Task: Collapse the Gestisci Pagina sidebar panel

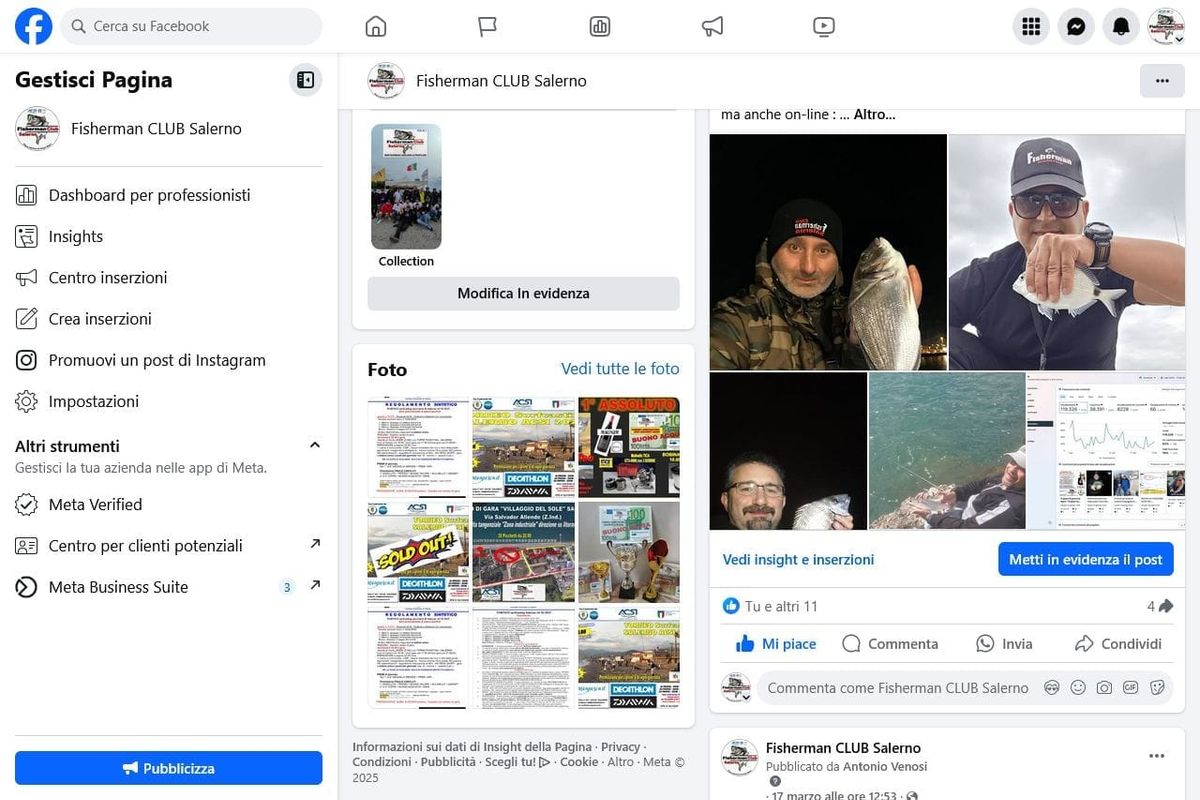Action: tap(305, 79)
